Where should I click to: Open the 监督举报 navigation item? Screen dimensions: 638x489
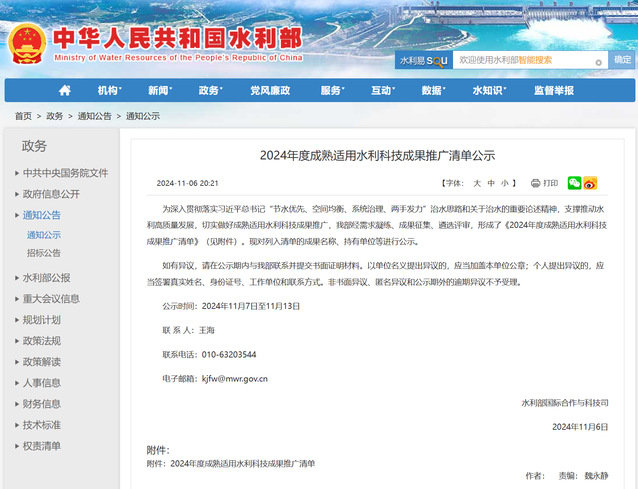pyautogui.click(x=553, y=91)
